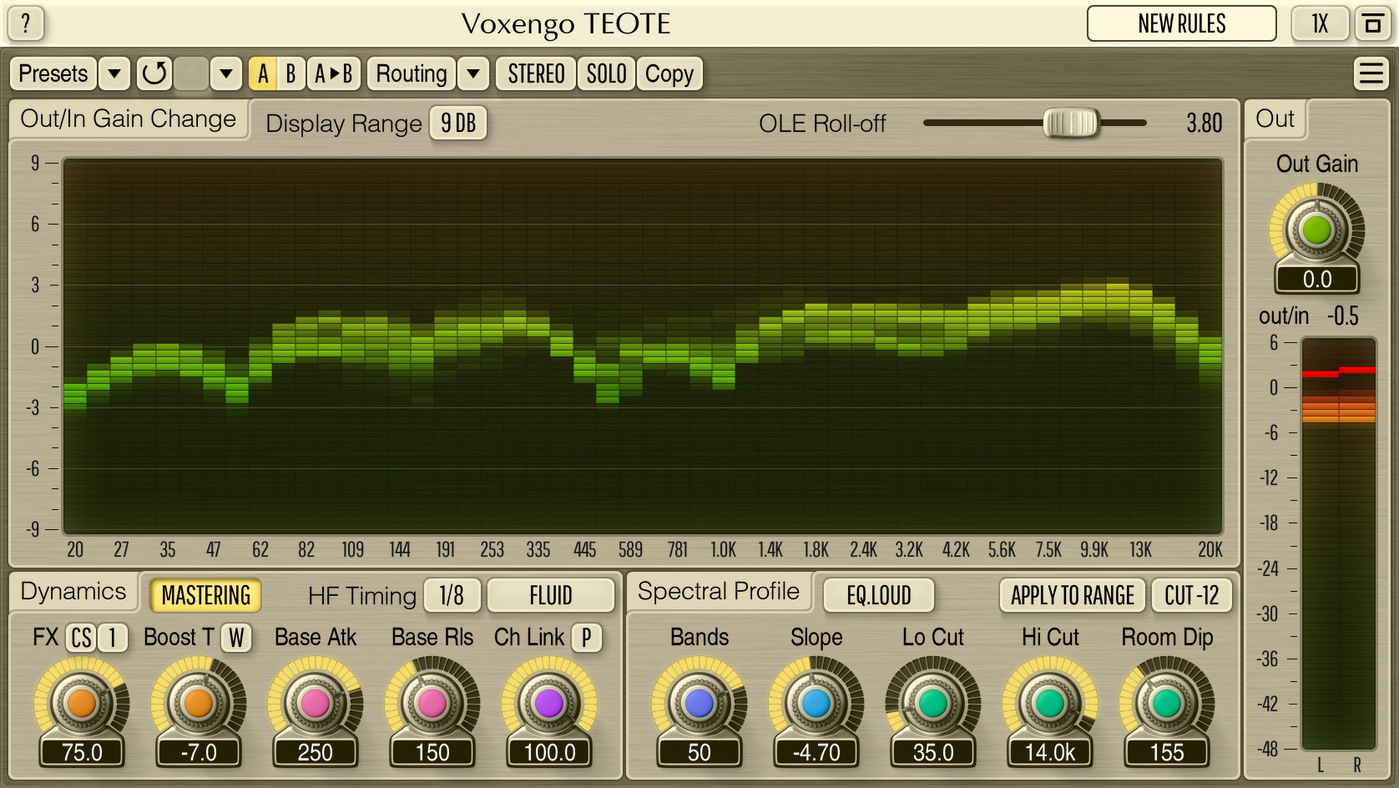Enable SOLO channel monitoring
Viewport: 1399px width, 788px height.
click(x=606, y=74)
